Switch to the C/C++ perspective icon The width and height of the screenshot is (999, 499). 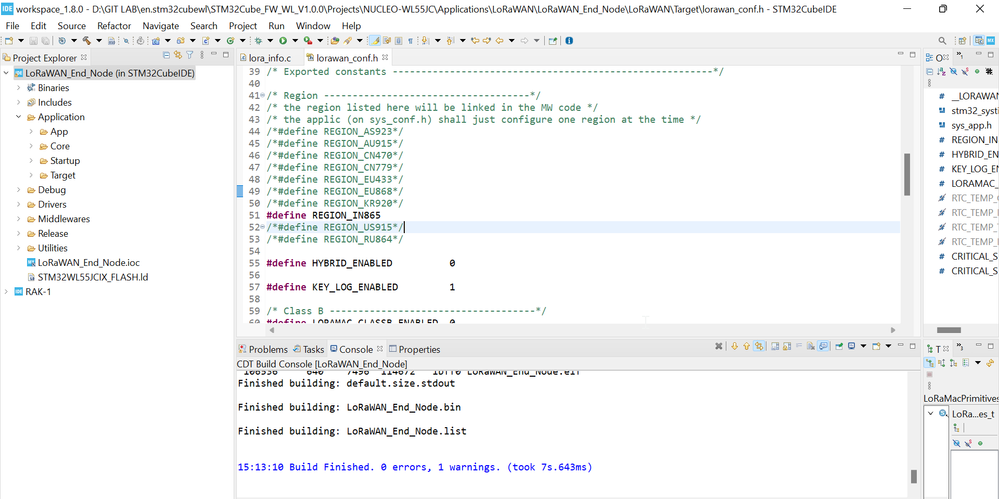978,40
